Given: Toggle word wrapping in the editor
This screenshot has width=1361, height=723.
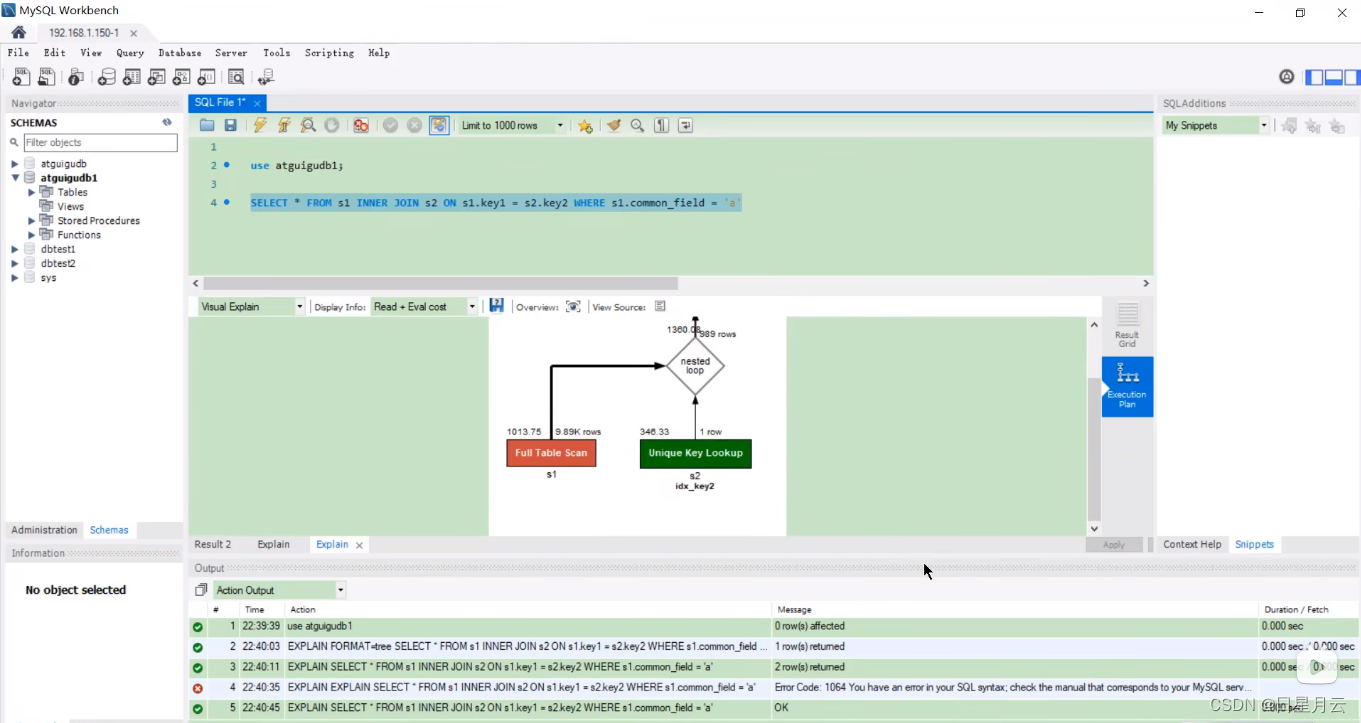Looking at the screenshot, I should [685, 125].
